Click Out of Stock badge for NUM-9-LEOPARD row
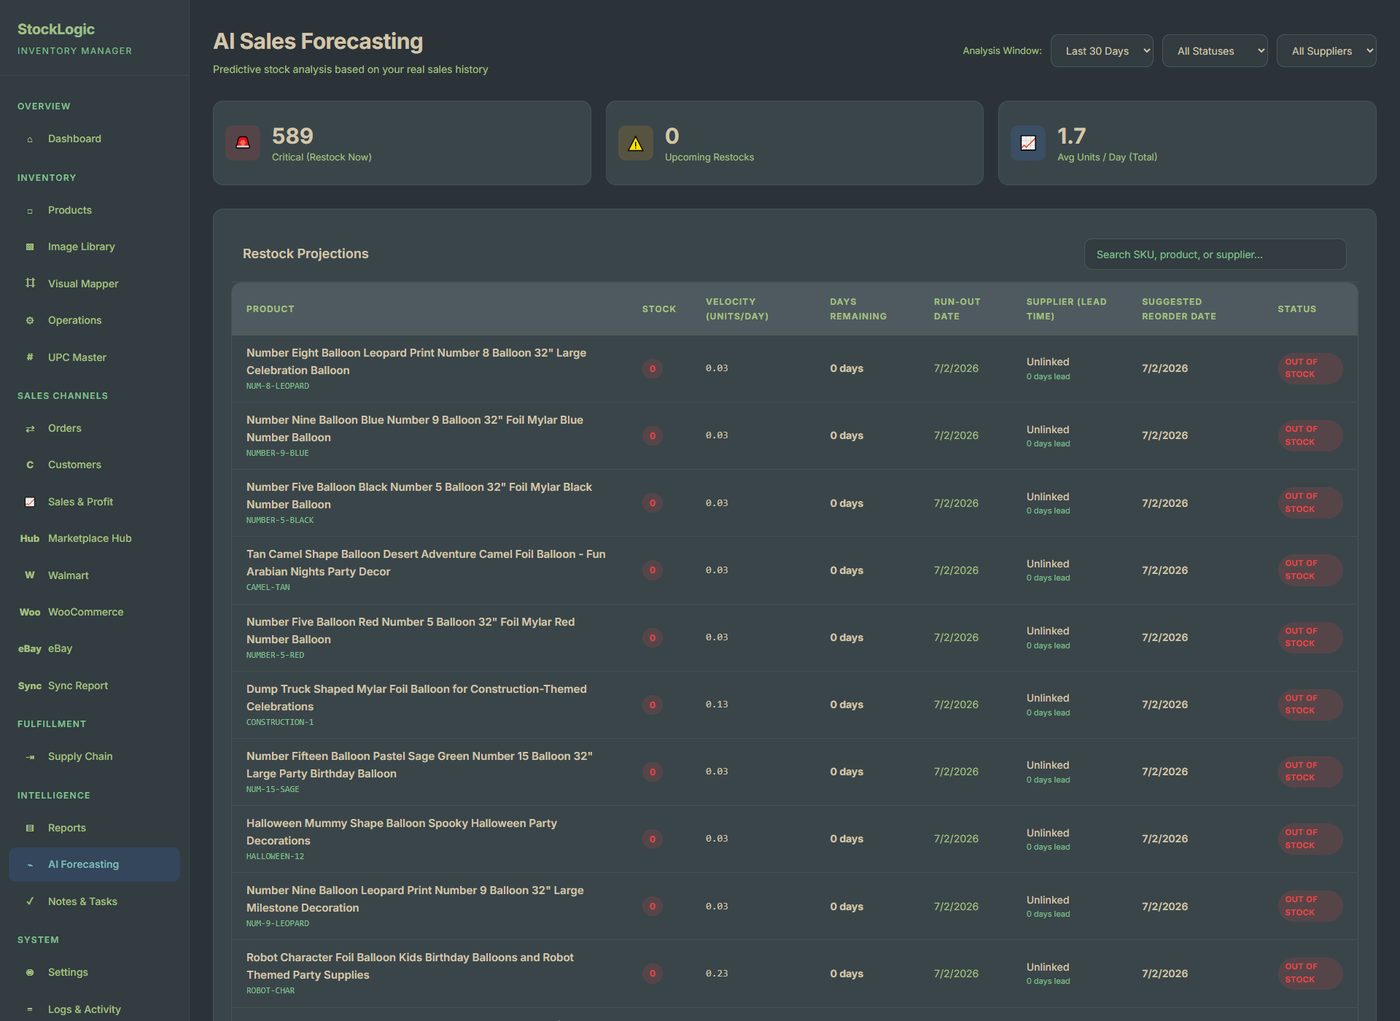1400x1021 pixels. tap(1310, 906)
